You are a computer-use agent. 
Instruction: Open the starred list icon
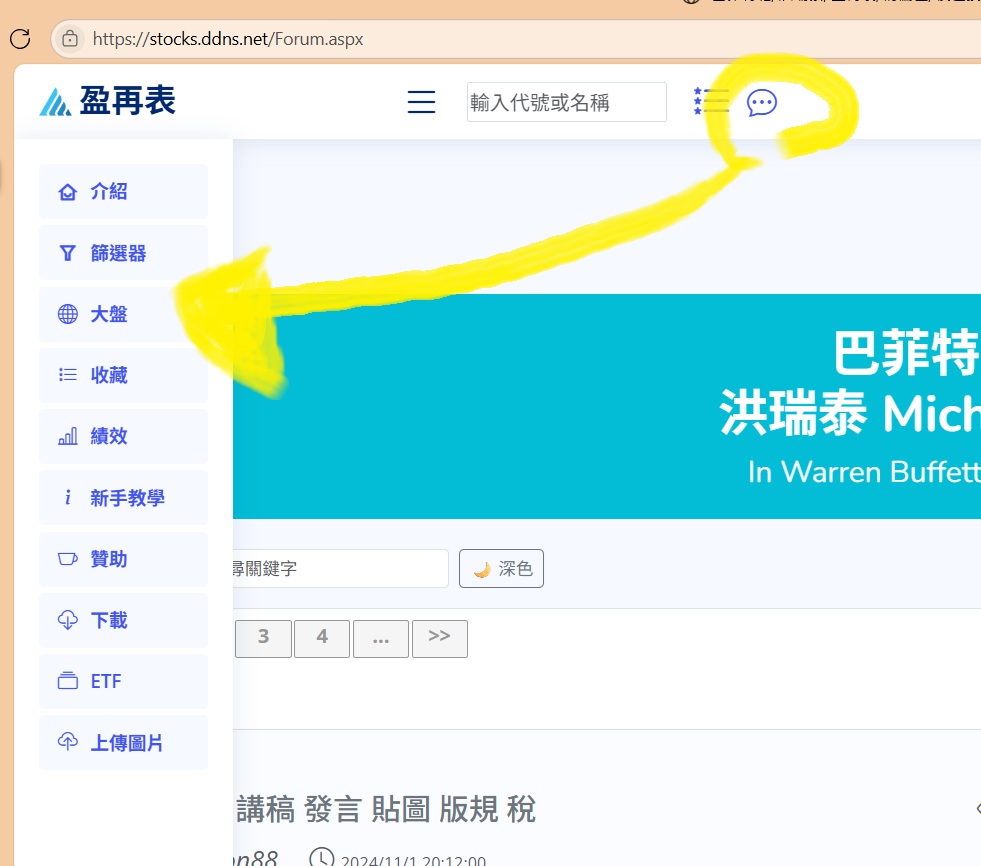click(x=711, y=101)
